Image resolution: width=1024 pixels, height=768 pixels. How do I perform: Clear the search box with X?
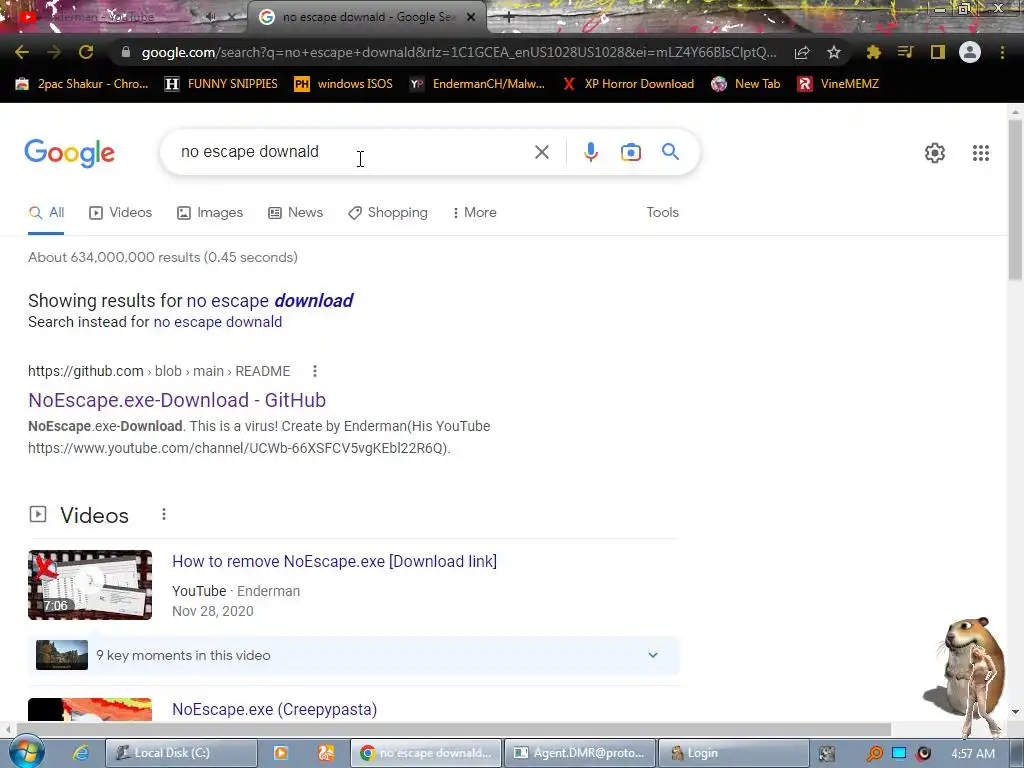541,152
